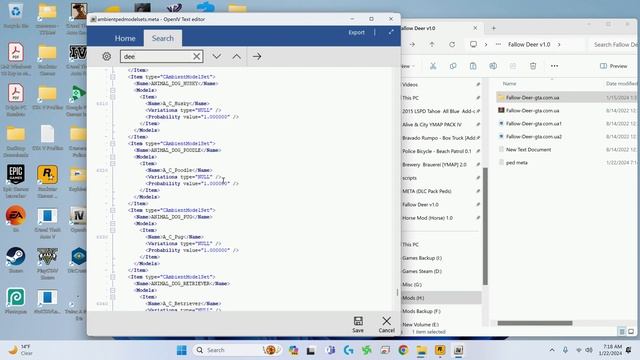Click Fallow Deer v1.0 breadcrumb in address bar
This screenshot has height=360, width=640.
[x=529, y=44]
